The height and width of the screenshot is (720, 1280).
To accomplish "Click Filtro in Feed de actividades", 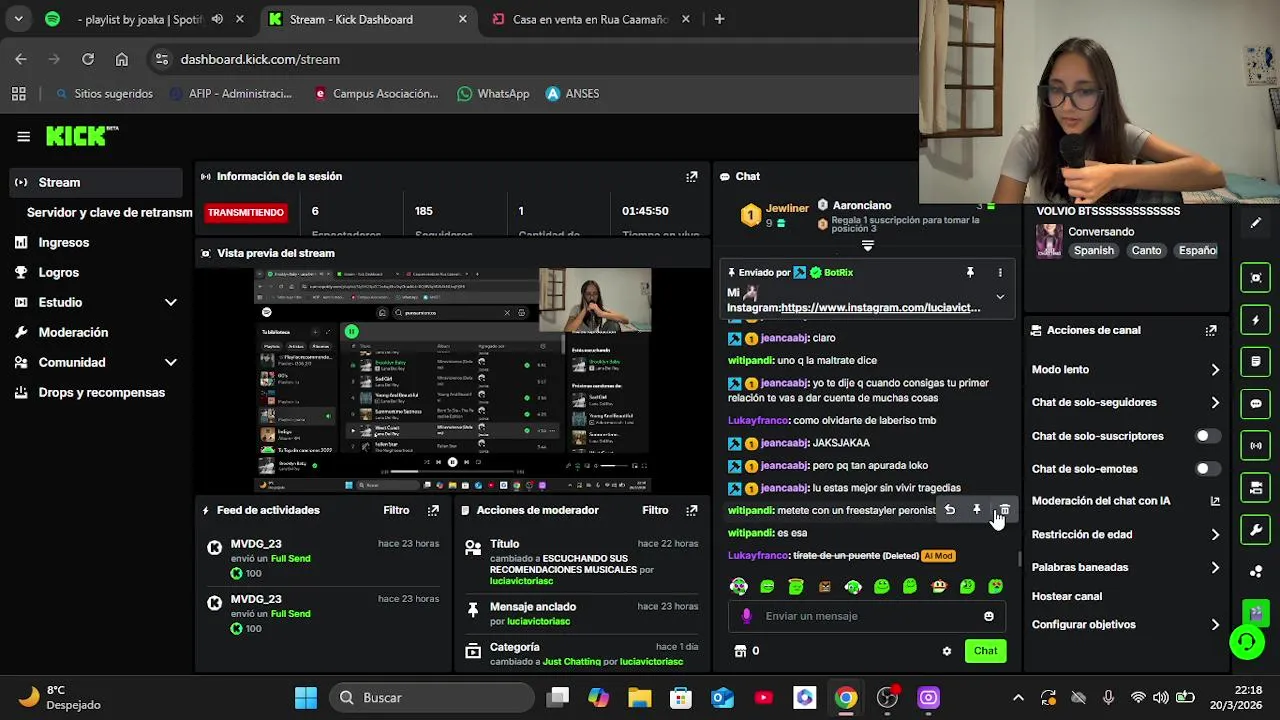I will 396,510.
